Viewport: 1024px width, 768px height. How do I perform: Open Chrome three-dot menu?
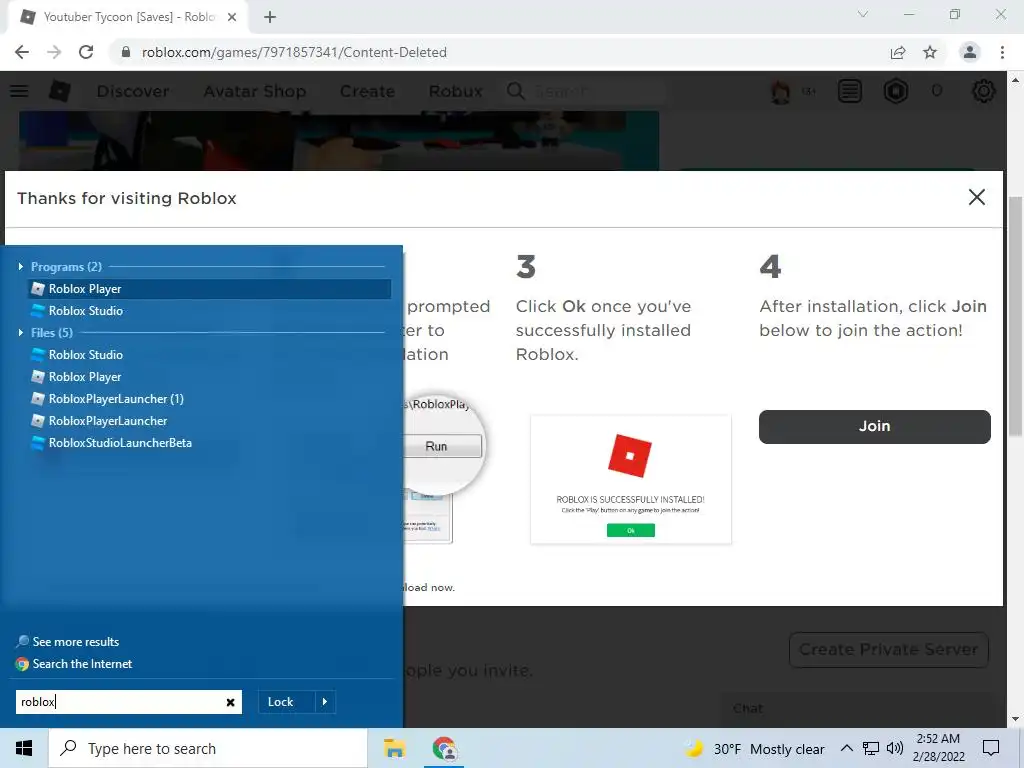[1002, 52]
